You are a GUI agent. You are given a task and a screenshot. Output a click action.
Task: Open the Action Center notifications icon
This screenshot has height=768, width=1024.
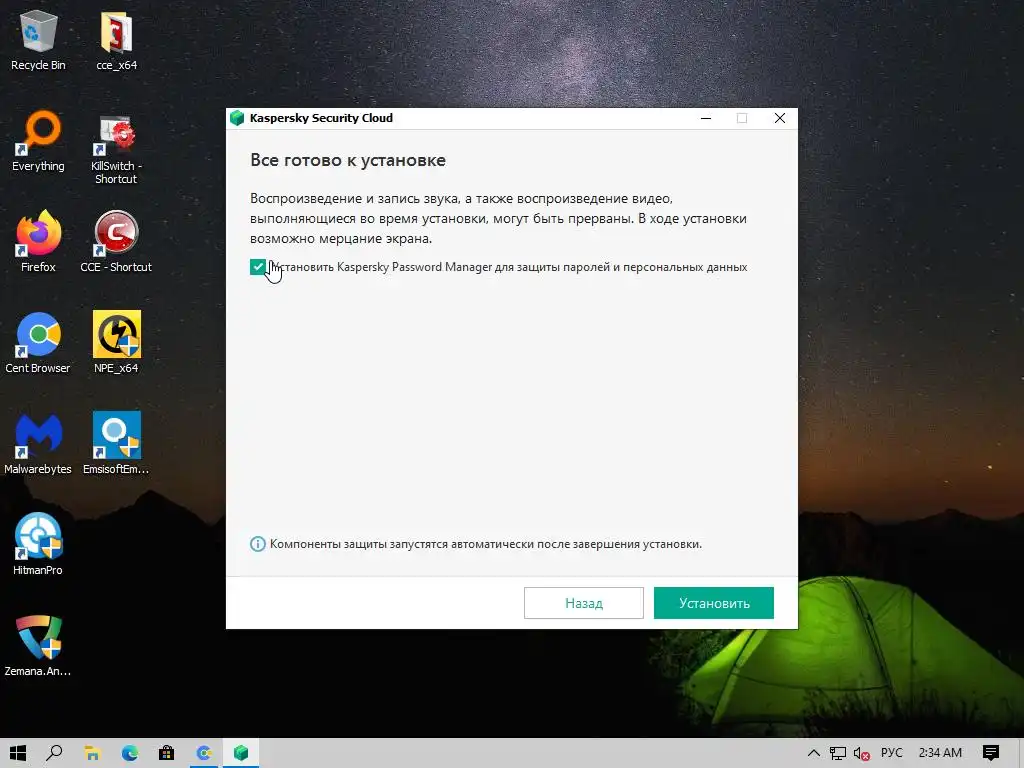click(991, 753)
